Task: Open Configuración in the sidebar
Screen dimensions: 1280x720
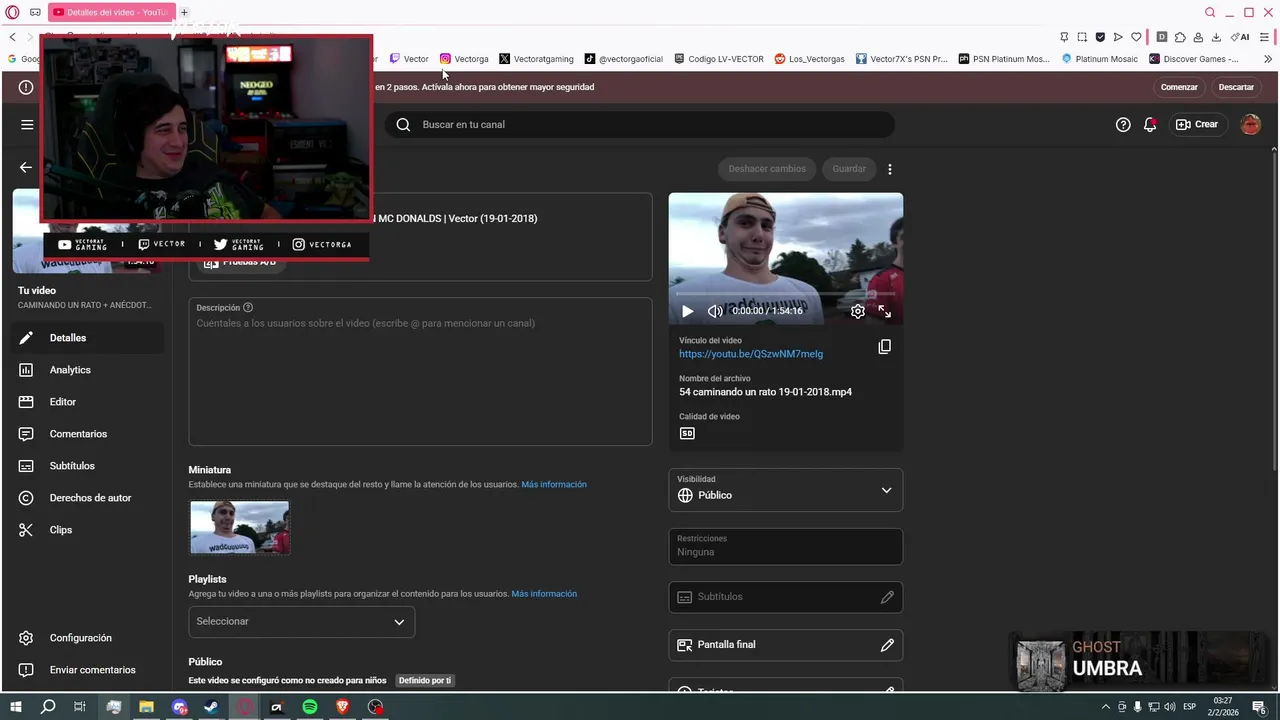Action: pyautogui.click(x=88, y=638)
